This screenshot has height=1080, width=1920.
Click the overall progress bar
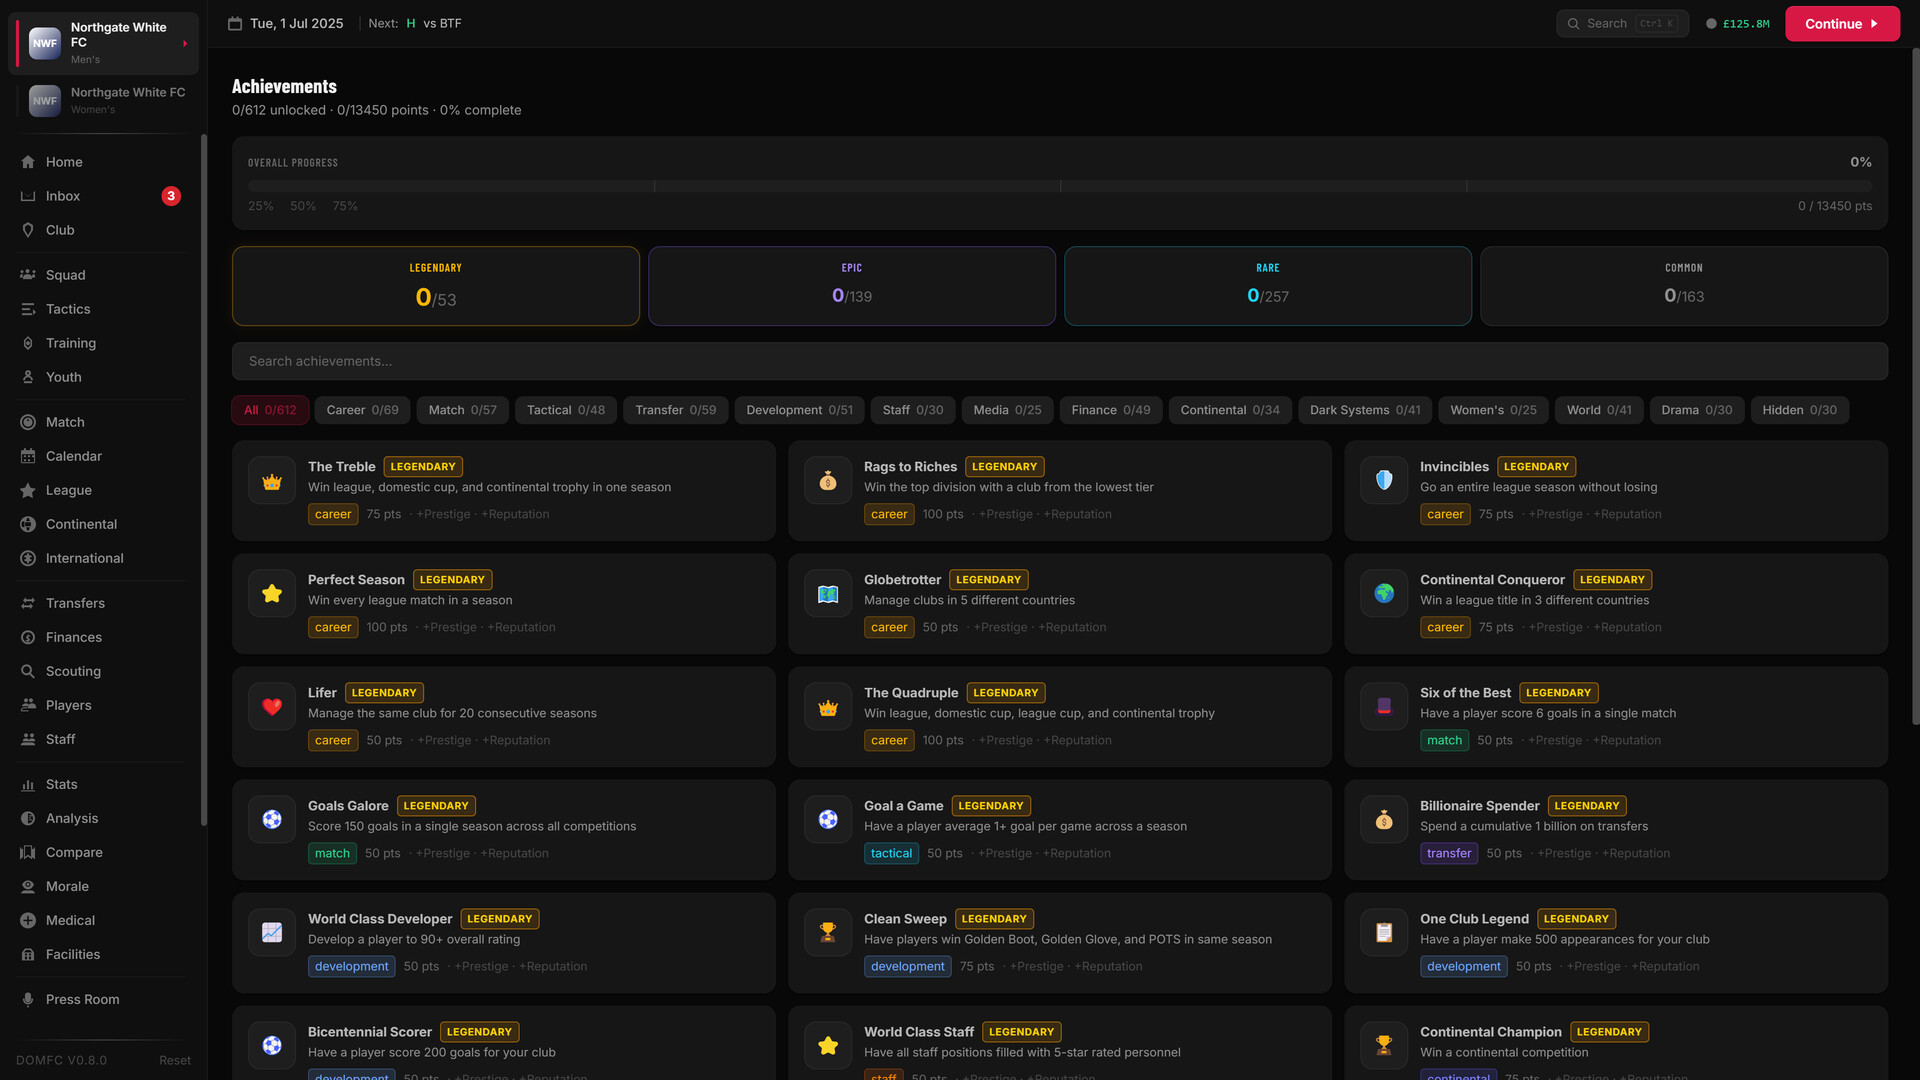tap(1060, 185)
